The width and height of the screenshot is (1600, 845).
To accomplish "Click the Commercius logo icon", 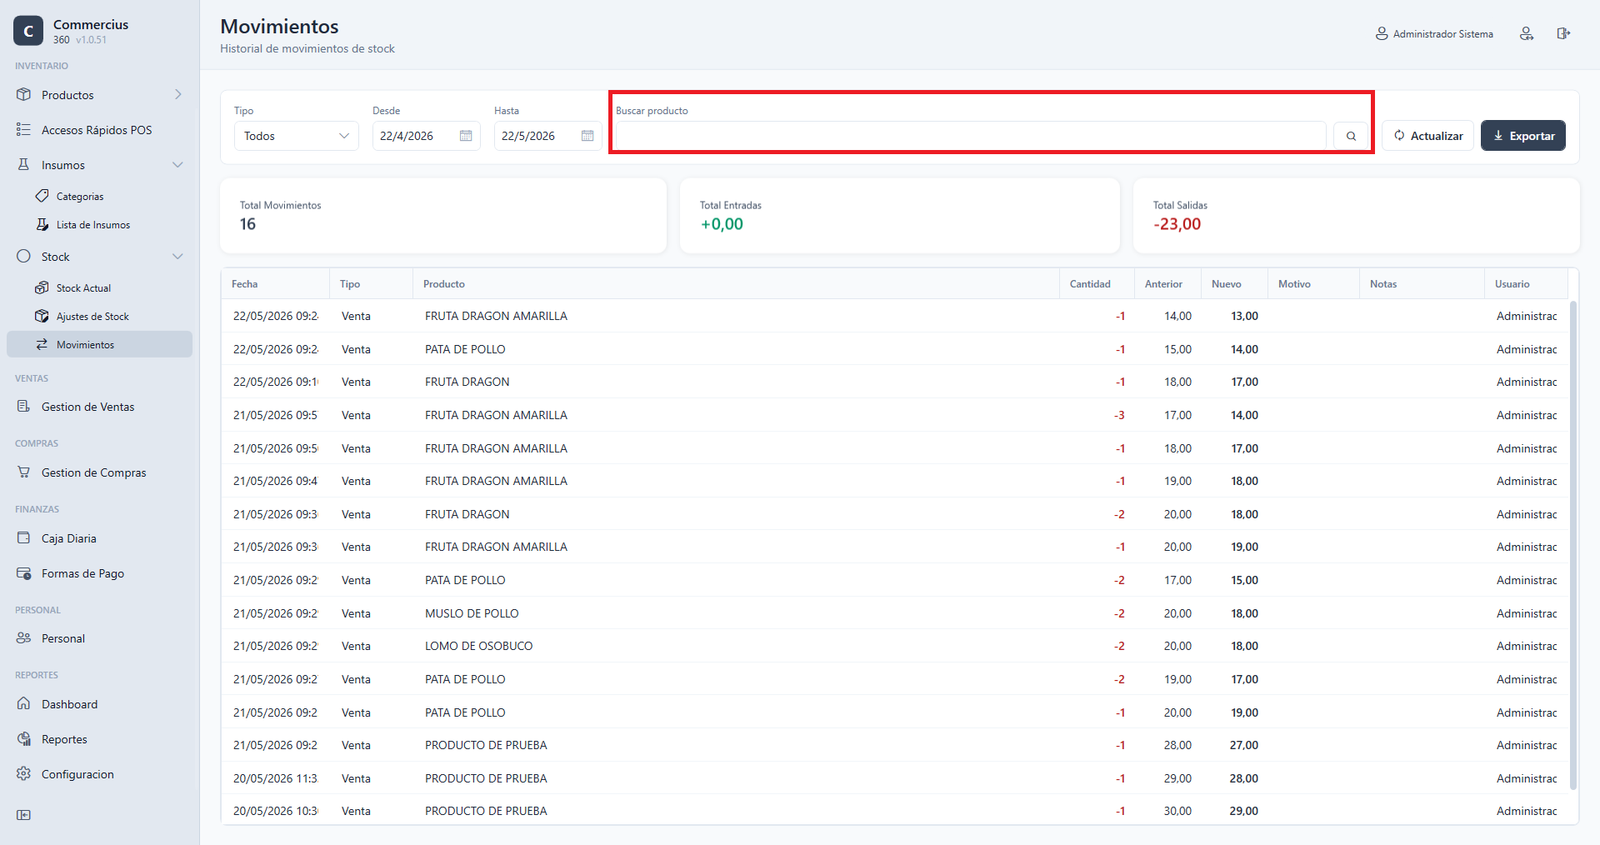I will pos(28,31).
